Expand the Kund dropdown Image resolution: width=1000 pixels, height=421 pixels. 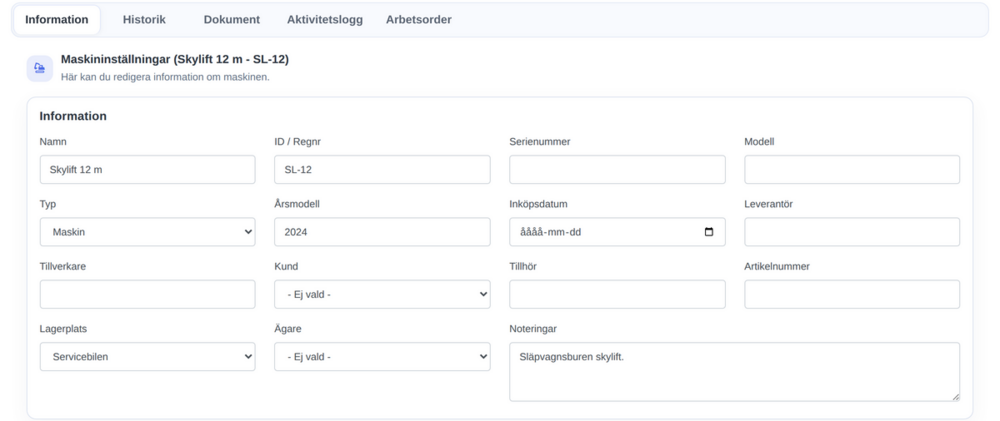[382, 295]
